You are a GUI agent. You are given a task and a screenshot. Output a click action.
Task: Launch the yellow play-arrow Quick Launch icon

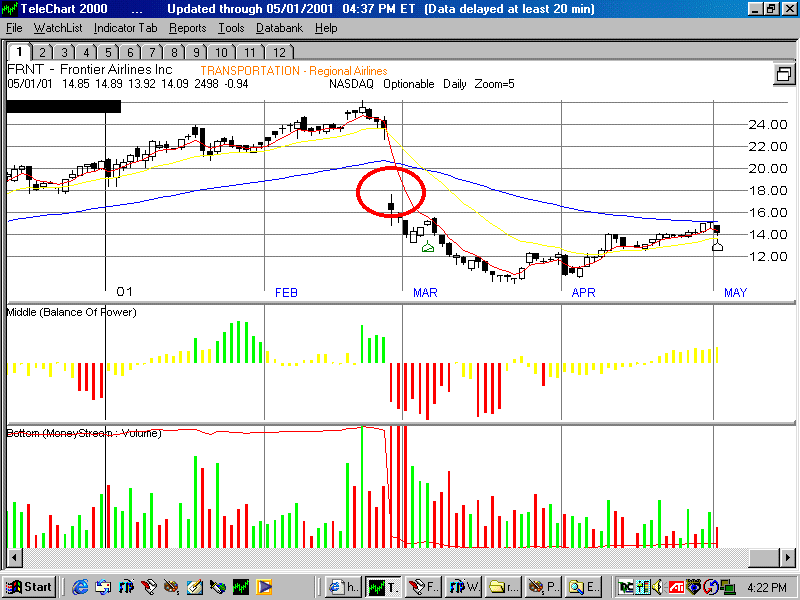pyautogui.click(x=264, y=587)
